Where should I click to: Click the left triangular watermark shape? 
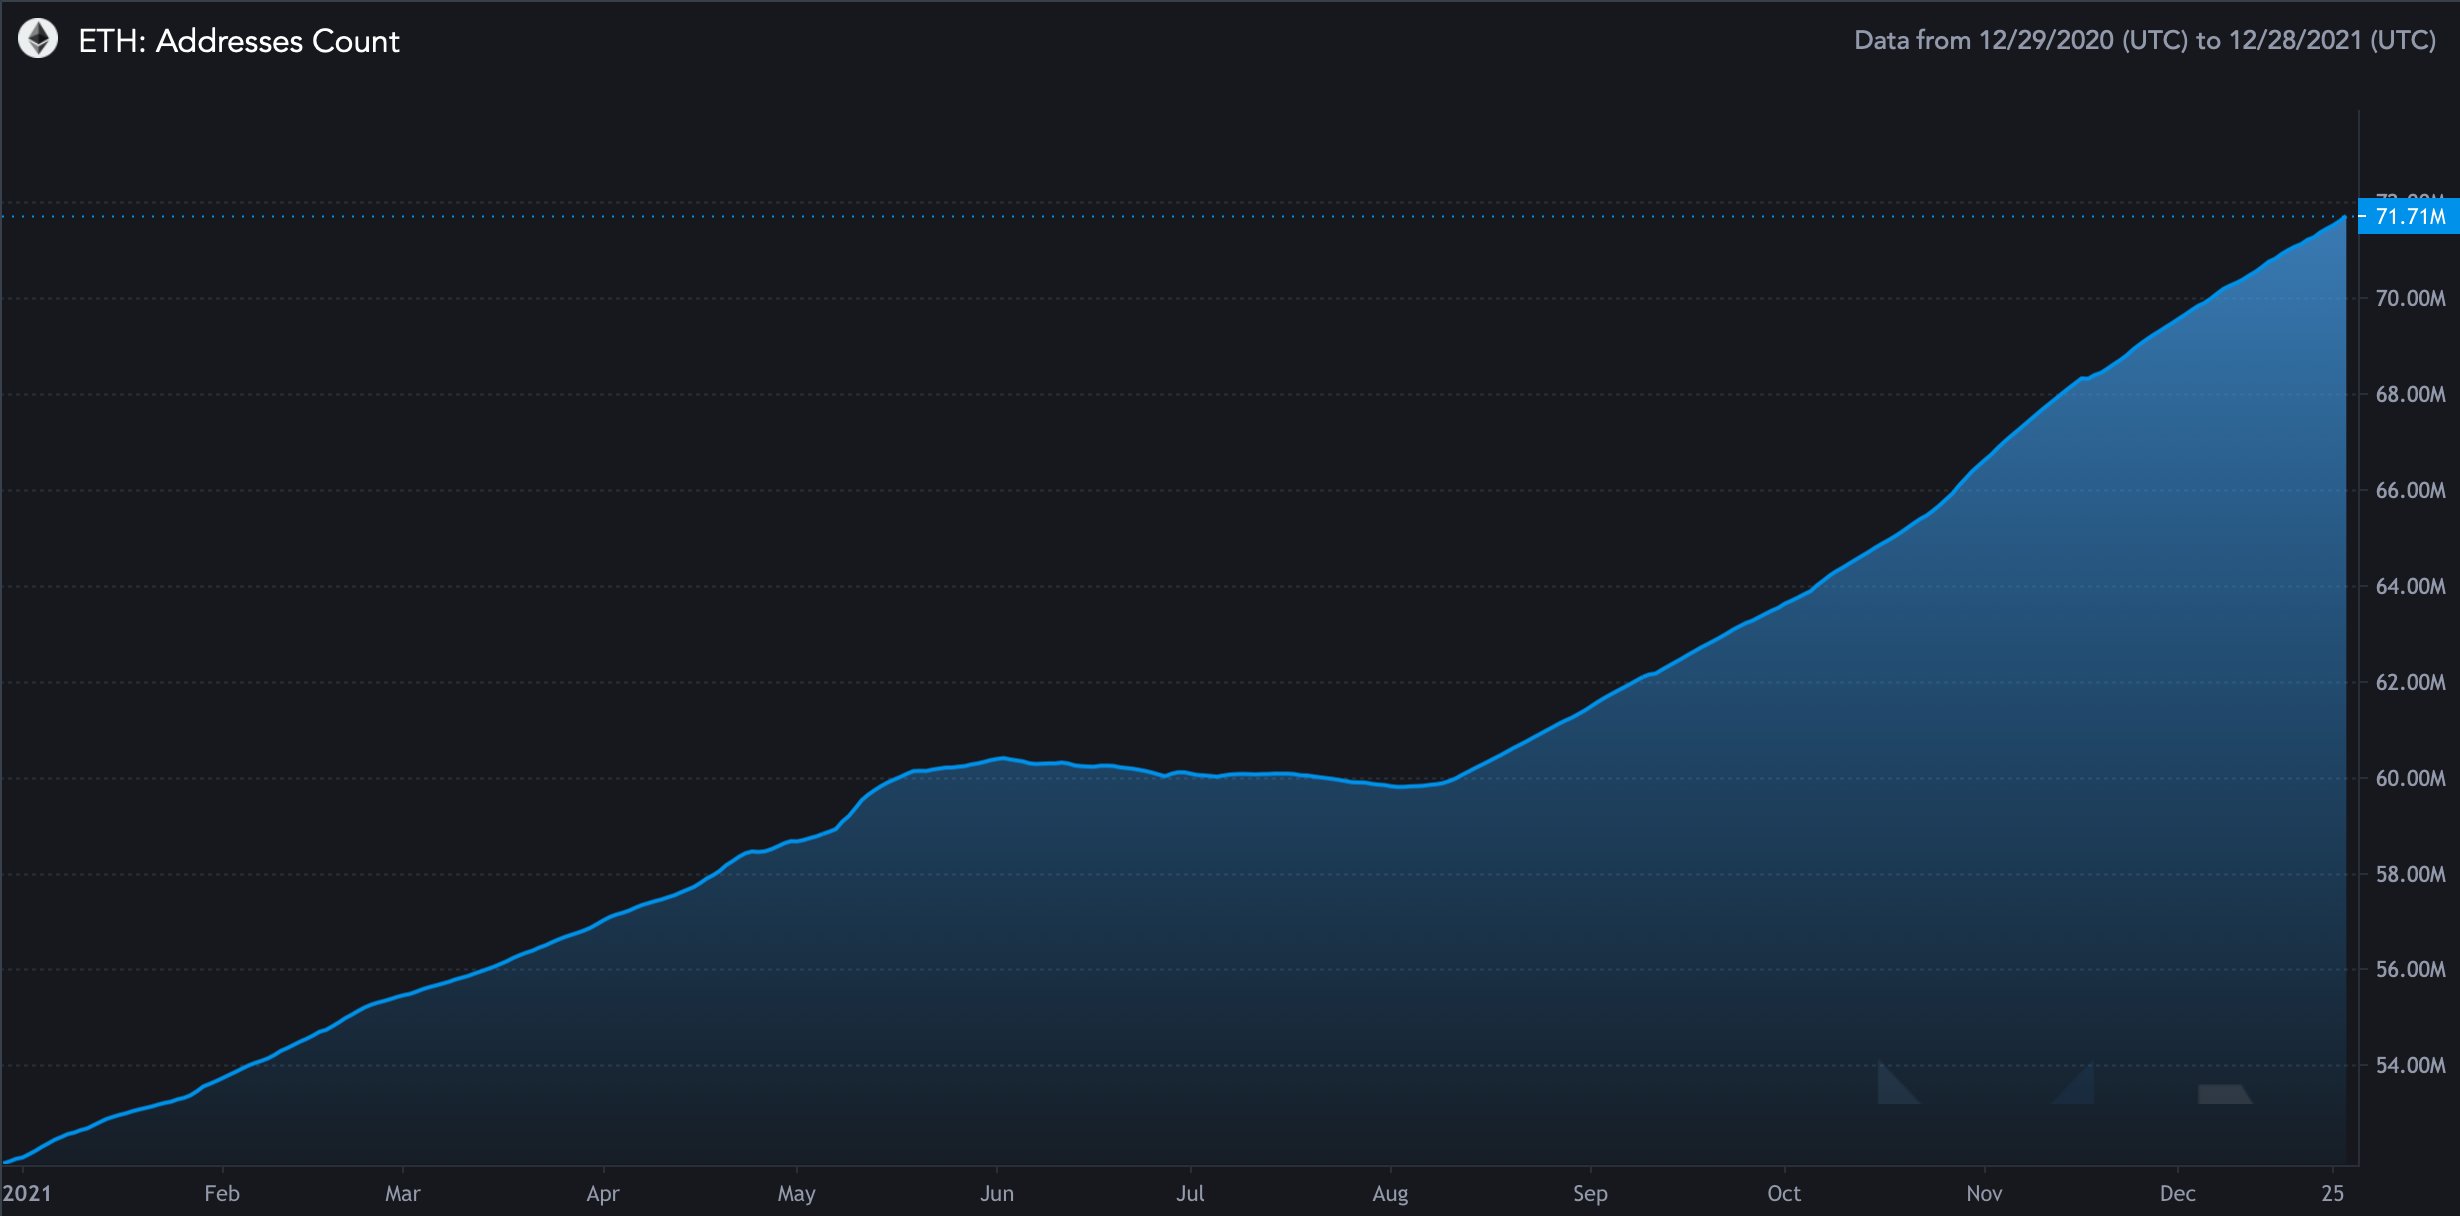pyautogui.click(x=1892, y=1088)
